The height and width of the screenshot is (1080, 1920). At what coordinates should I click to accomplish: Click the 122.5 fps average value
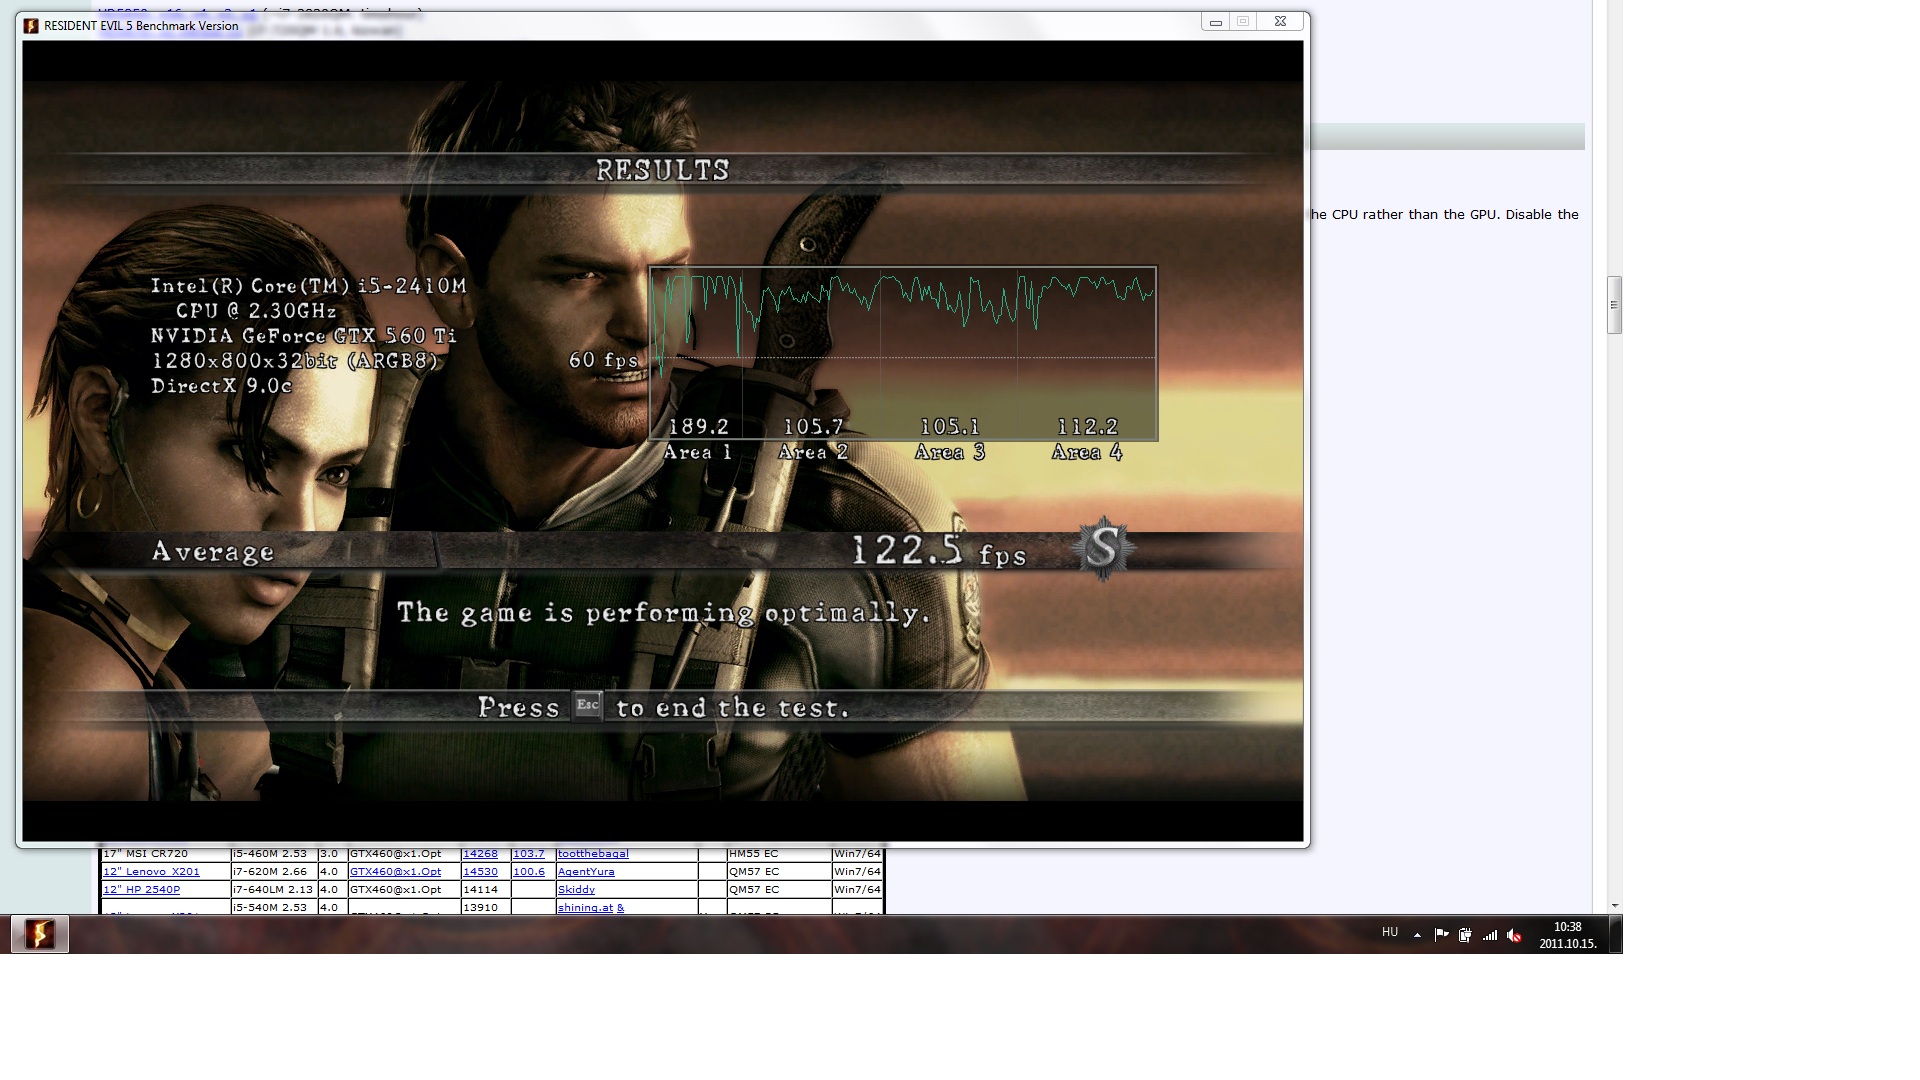(x=939, y=551)
